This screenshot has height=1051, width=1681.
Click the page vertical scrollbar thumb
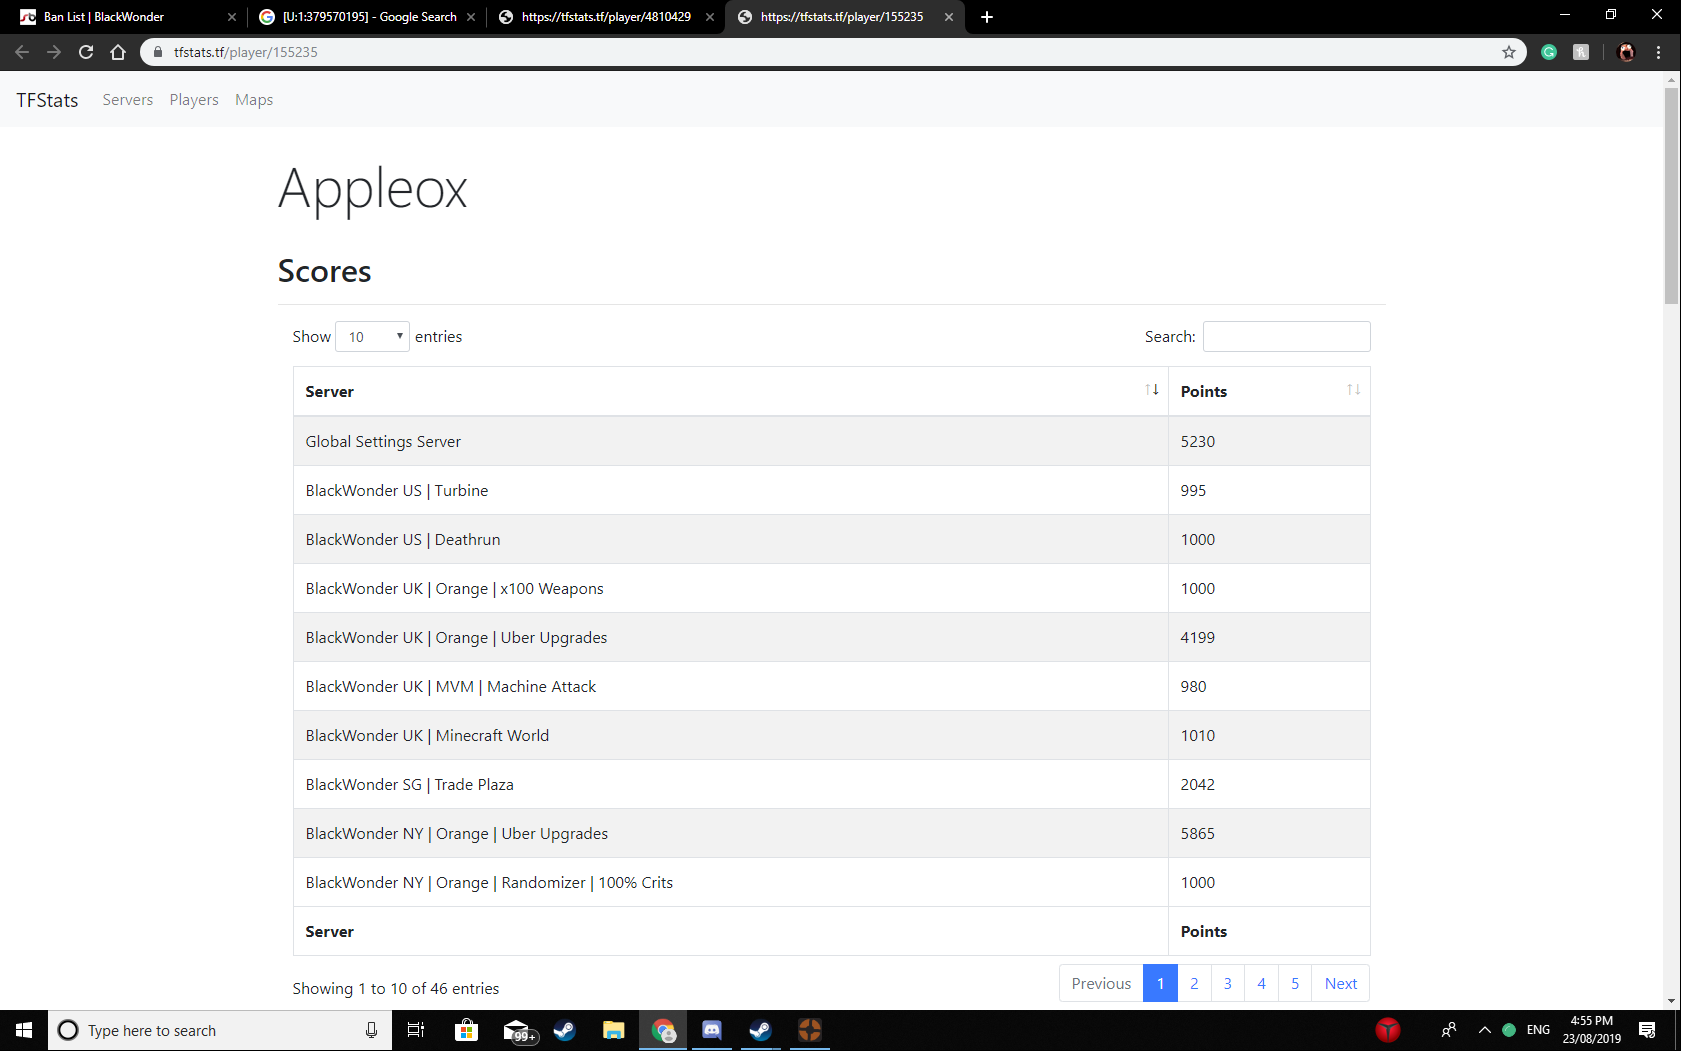click(x=1671, y=195)
